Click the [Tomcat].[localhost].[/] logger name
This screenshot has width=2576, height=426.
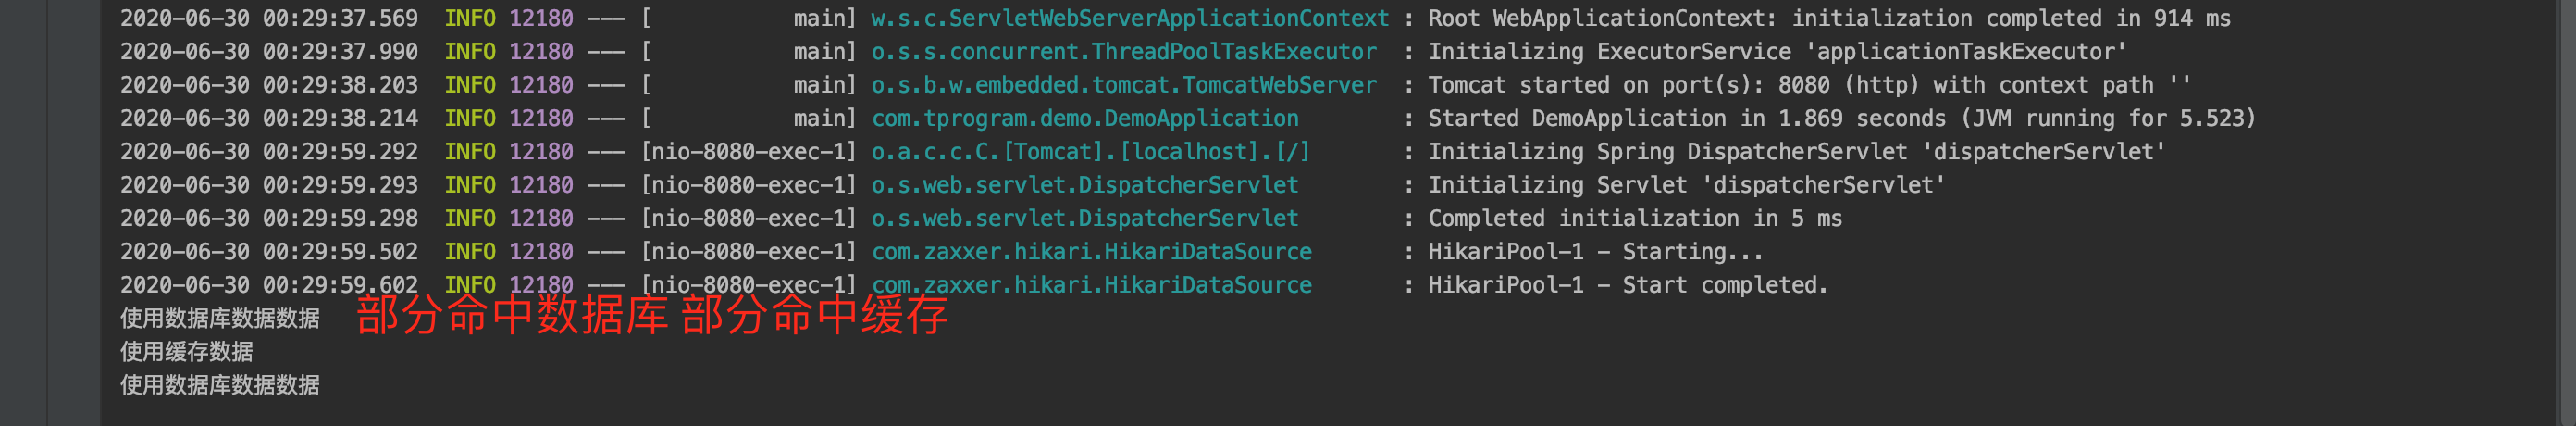pyautogui.click(x=1090, y=152)
